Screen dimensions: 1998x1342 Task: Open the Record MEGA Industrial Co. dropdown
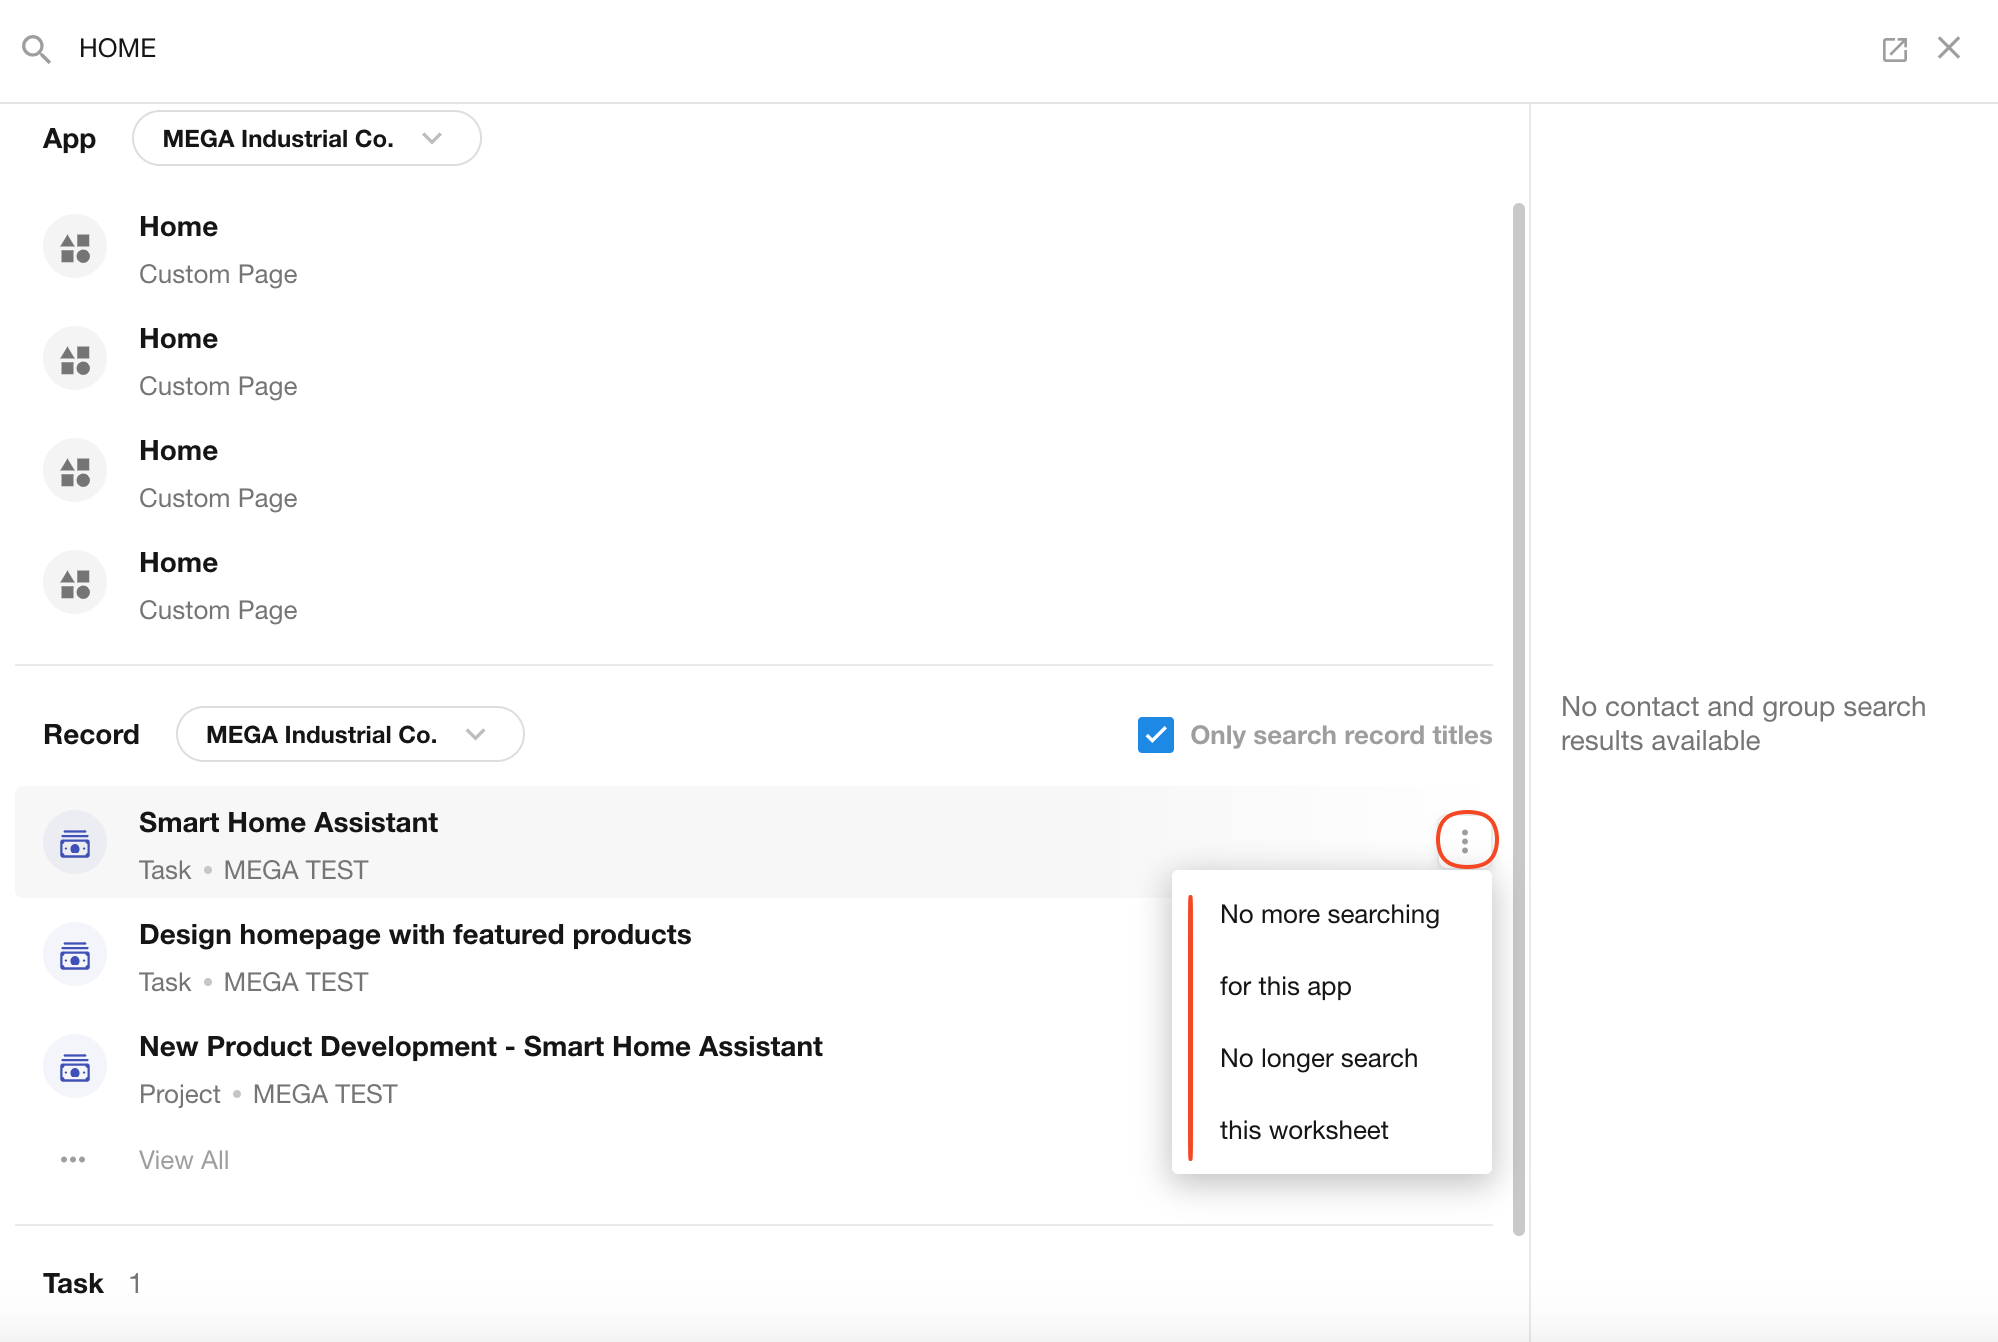click(349, 735)
